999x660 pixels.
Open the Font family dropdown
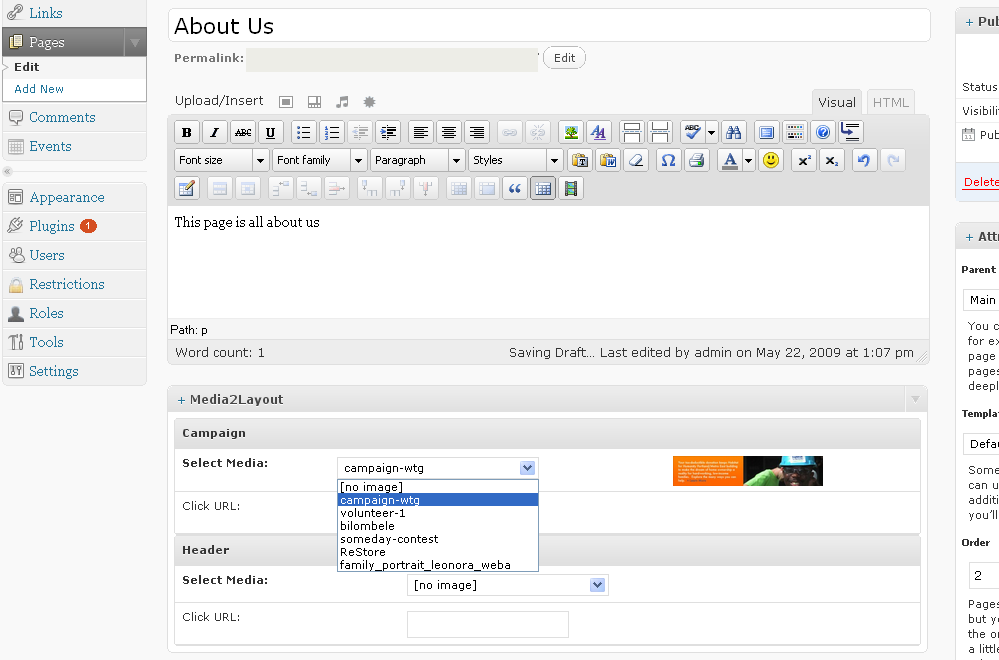pos(319,161)
